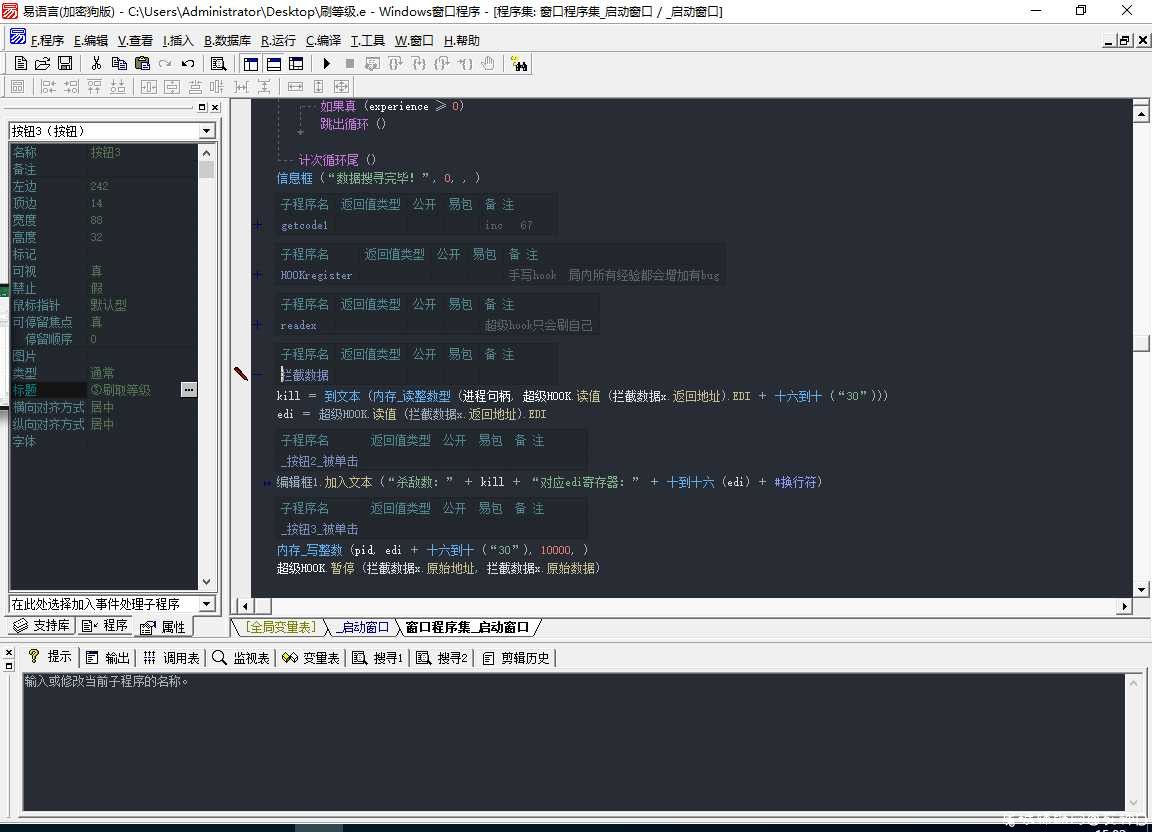Collapse the 拦截数据 subroutine block

pos(258,375)
